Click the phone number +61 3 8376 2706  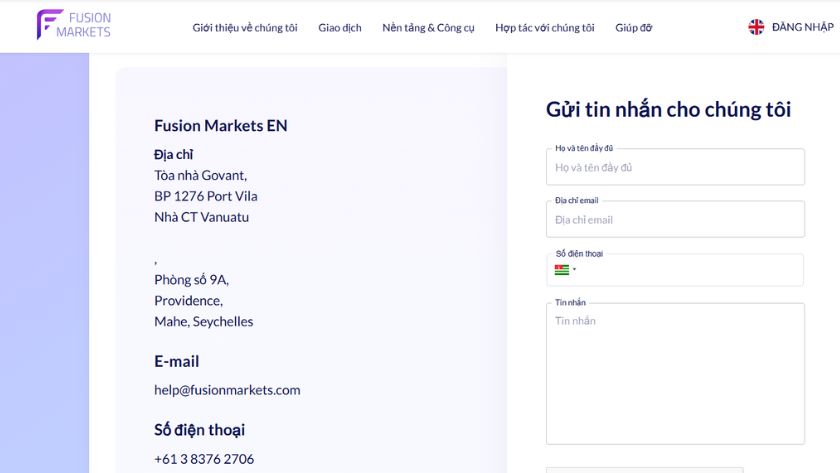pyautogui.click(x=204, y=459)
